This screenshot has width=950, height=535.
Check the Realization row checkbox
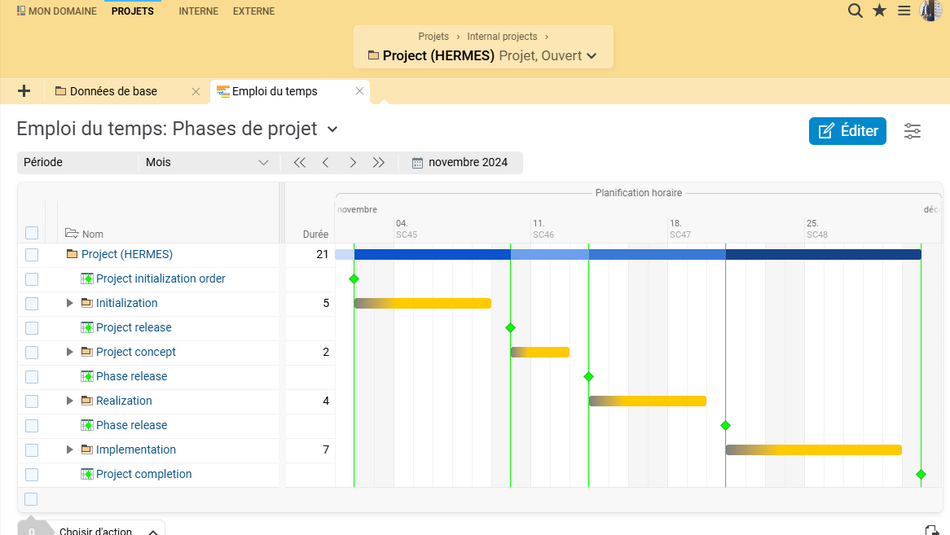(32, 401)
